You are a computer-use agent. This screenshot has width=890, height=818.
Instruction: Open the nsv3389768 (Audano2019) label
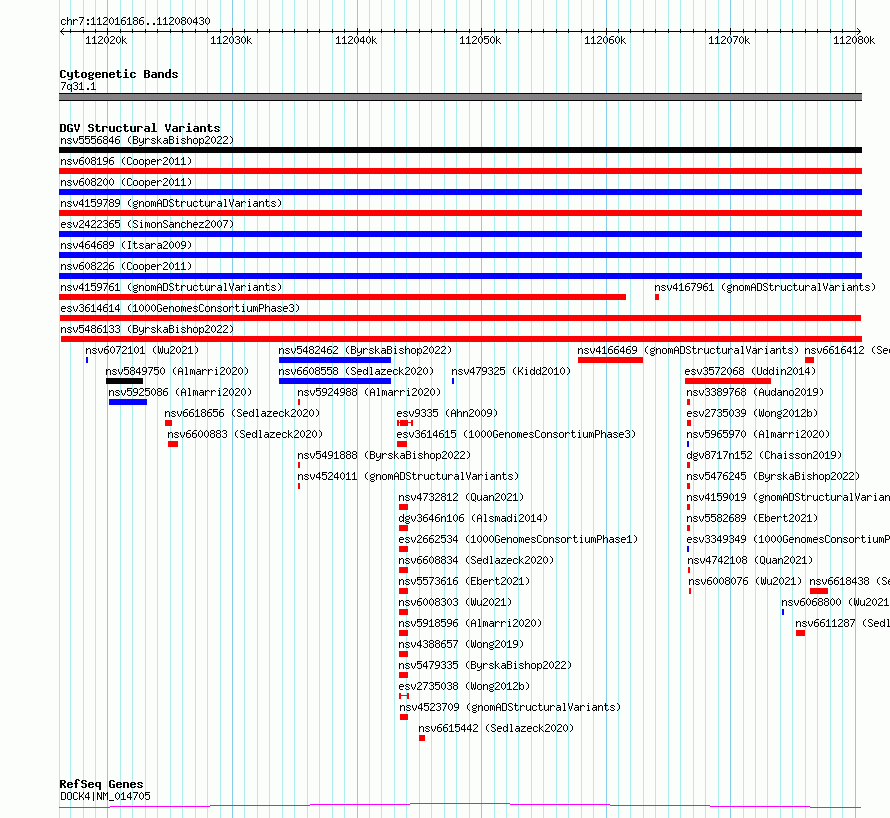755,392
